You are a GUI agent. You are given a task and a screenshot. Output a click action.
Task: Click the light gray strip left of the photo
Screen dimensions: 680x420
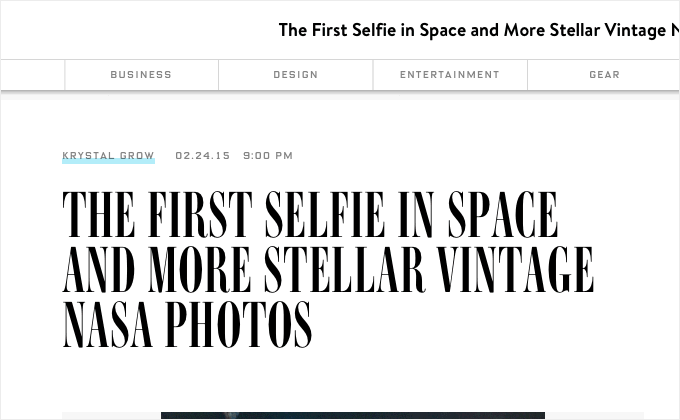tap(110, 416)
